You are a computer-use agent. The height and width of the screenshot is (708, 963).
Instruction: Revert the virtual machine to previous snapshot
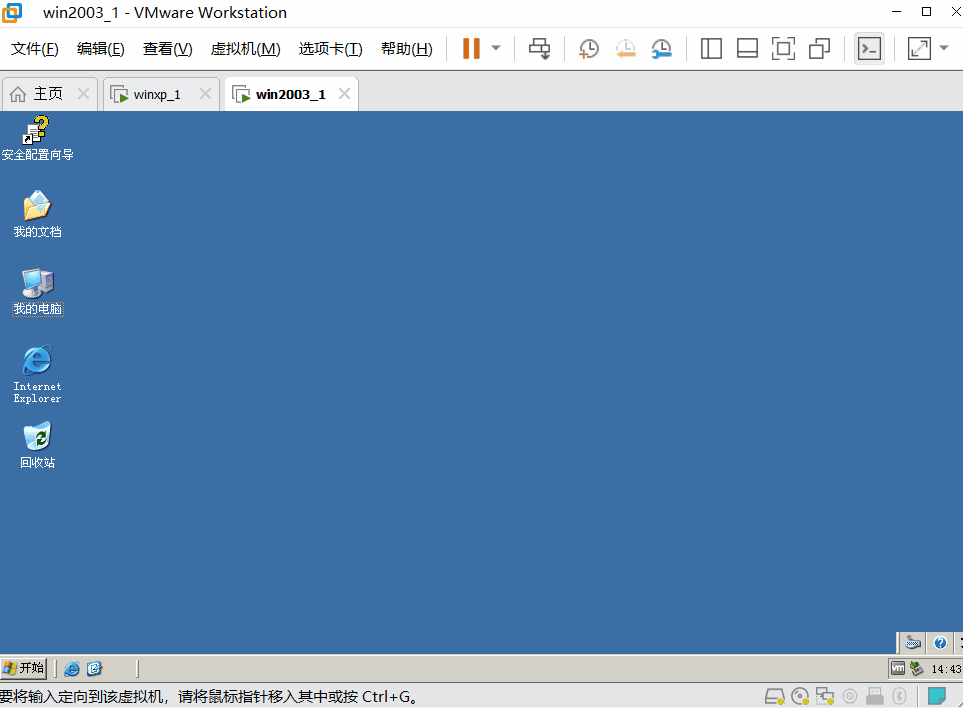coord(625,49)
